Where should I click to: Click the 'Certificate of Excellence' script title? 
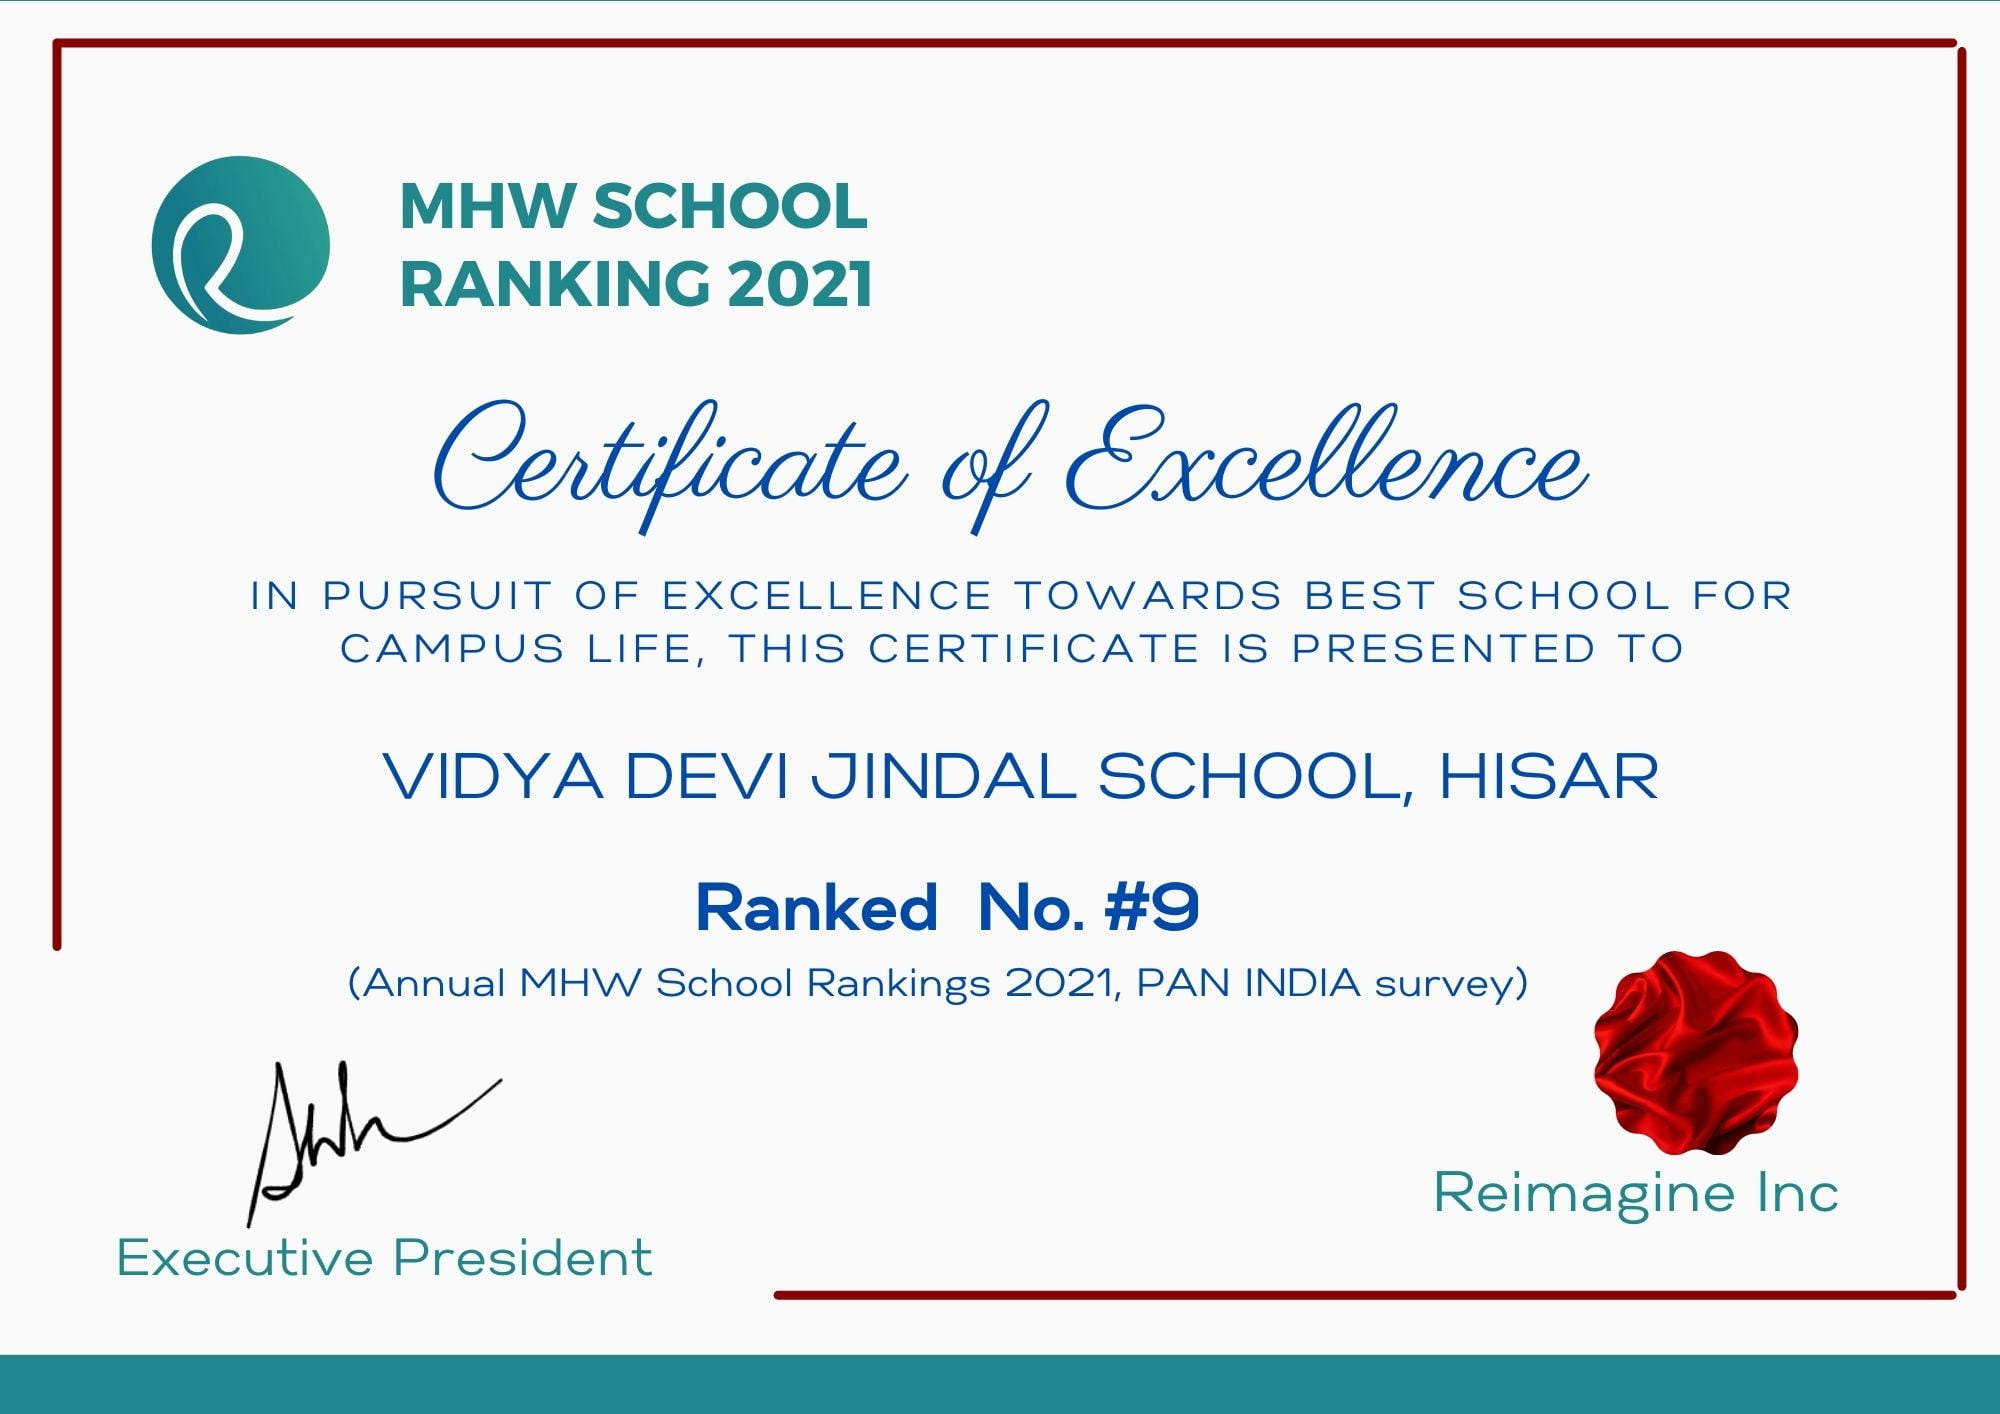1010,467
